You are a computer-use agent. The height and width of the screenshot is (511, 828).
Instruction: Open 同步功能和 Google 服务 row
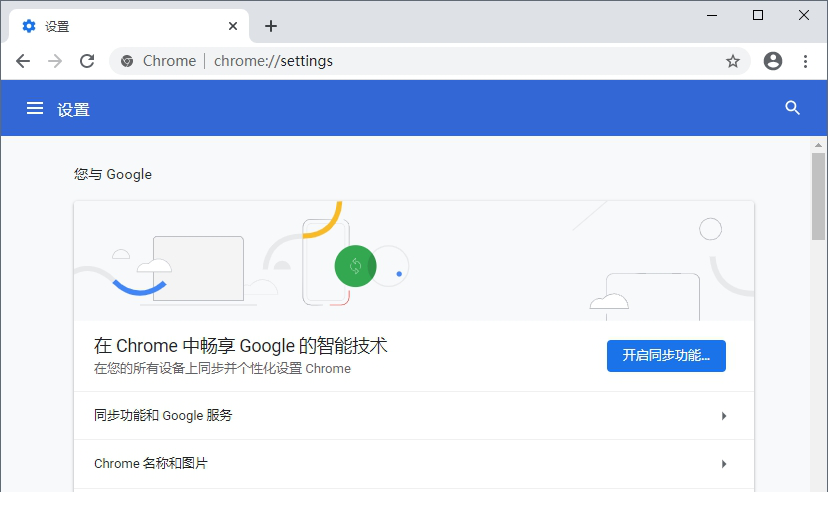pos(414,415)
